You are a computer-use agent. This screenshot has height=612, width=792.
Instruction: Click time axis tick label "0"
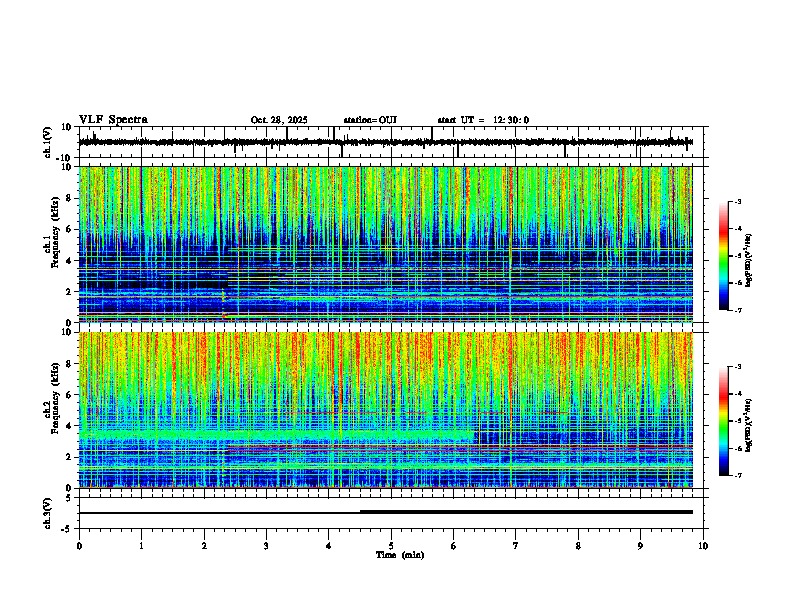pyautogui.click(x=79, y=546)
